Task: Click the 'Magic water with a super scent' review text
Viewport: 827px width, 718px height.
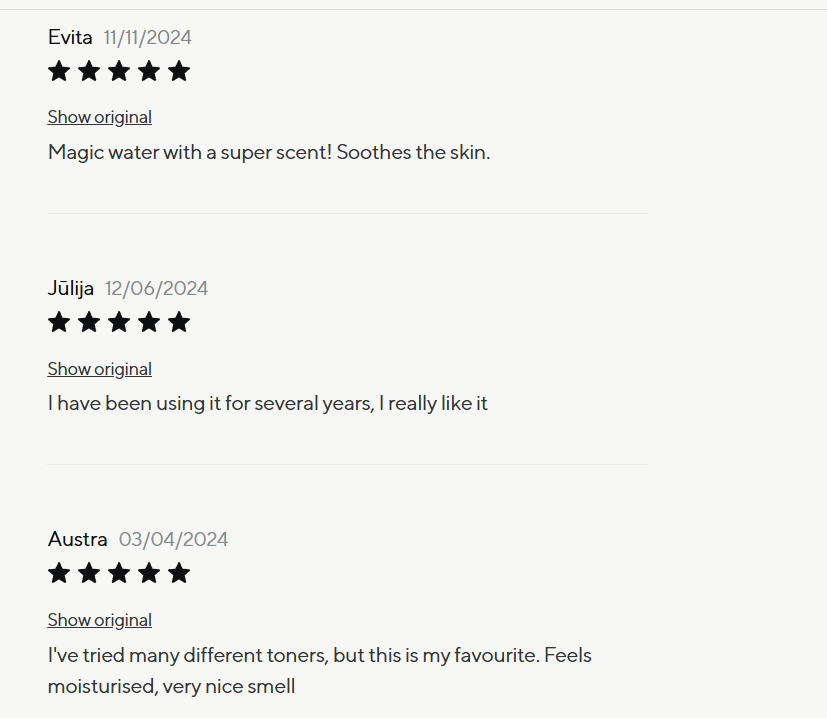Action: click(269, 153)
